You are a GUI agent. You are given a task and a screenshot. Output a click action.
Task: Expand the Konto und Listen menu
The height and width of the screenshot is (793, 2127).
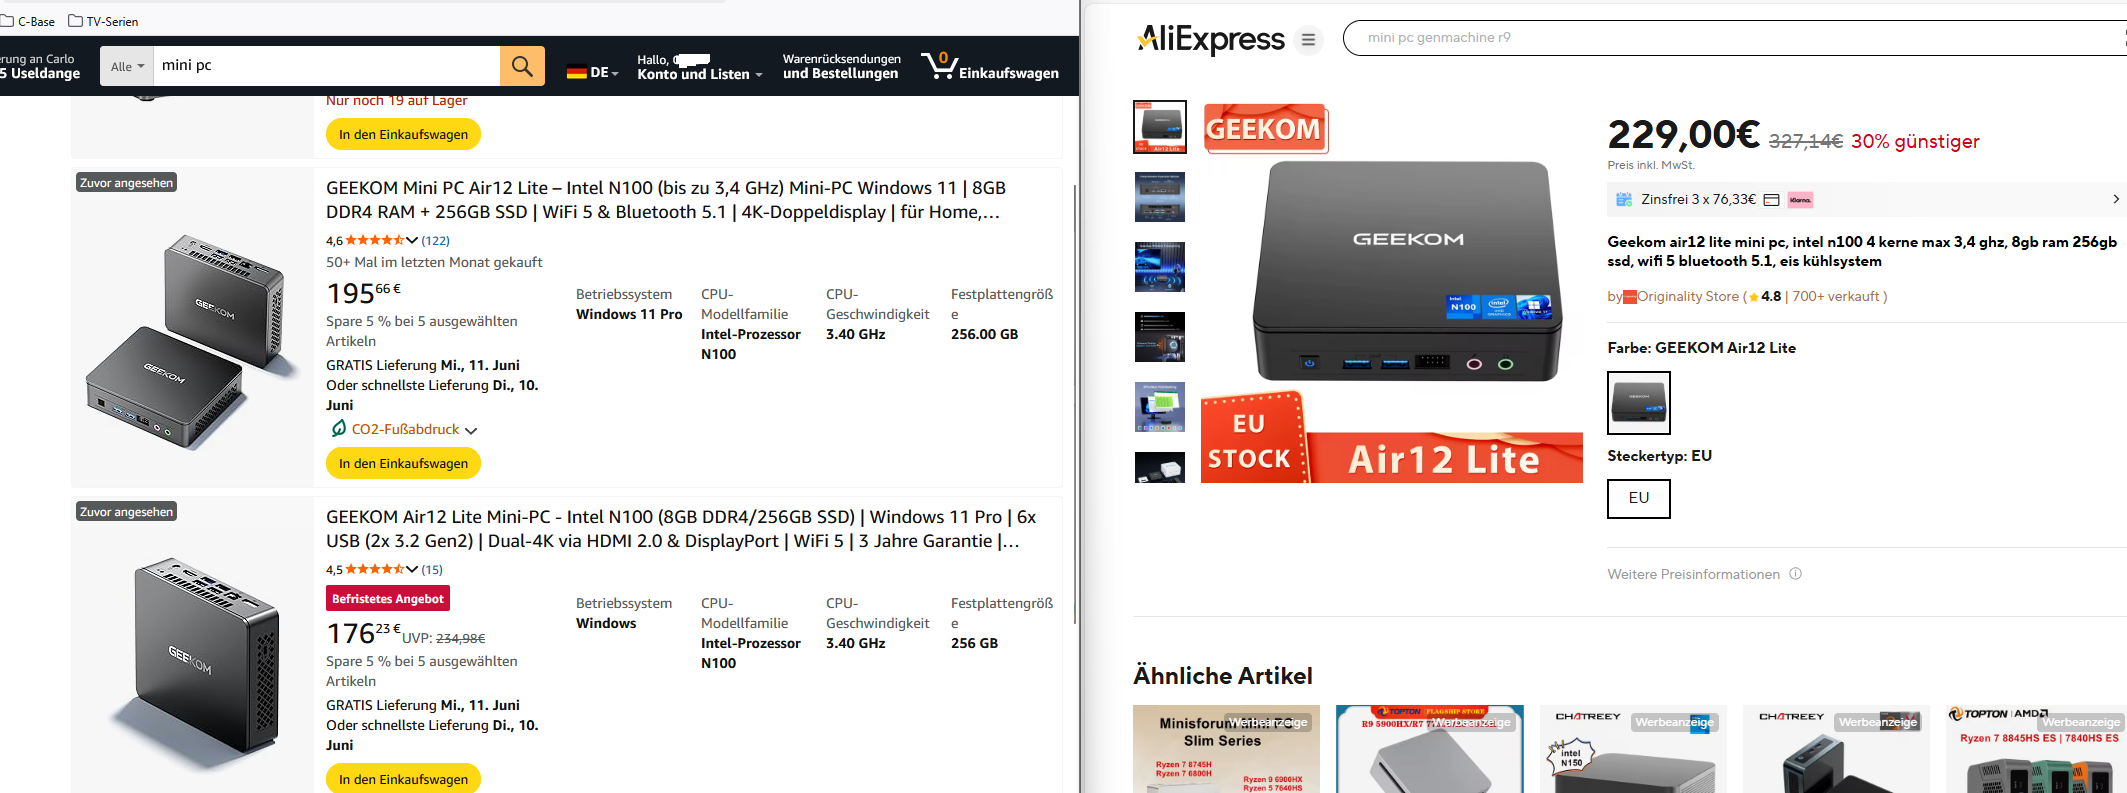pyautogui.click(x=700, y=67)
